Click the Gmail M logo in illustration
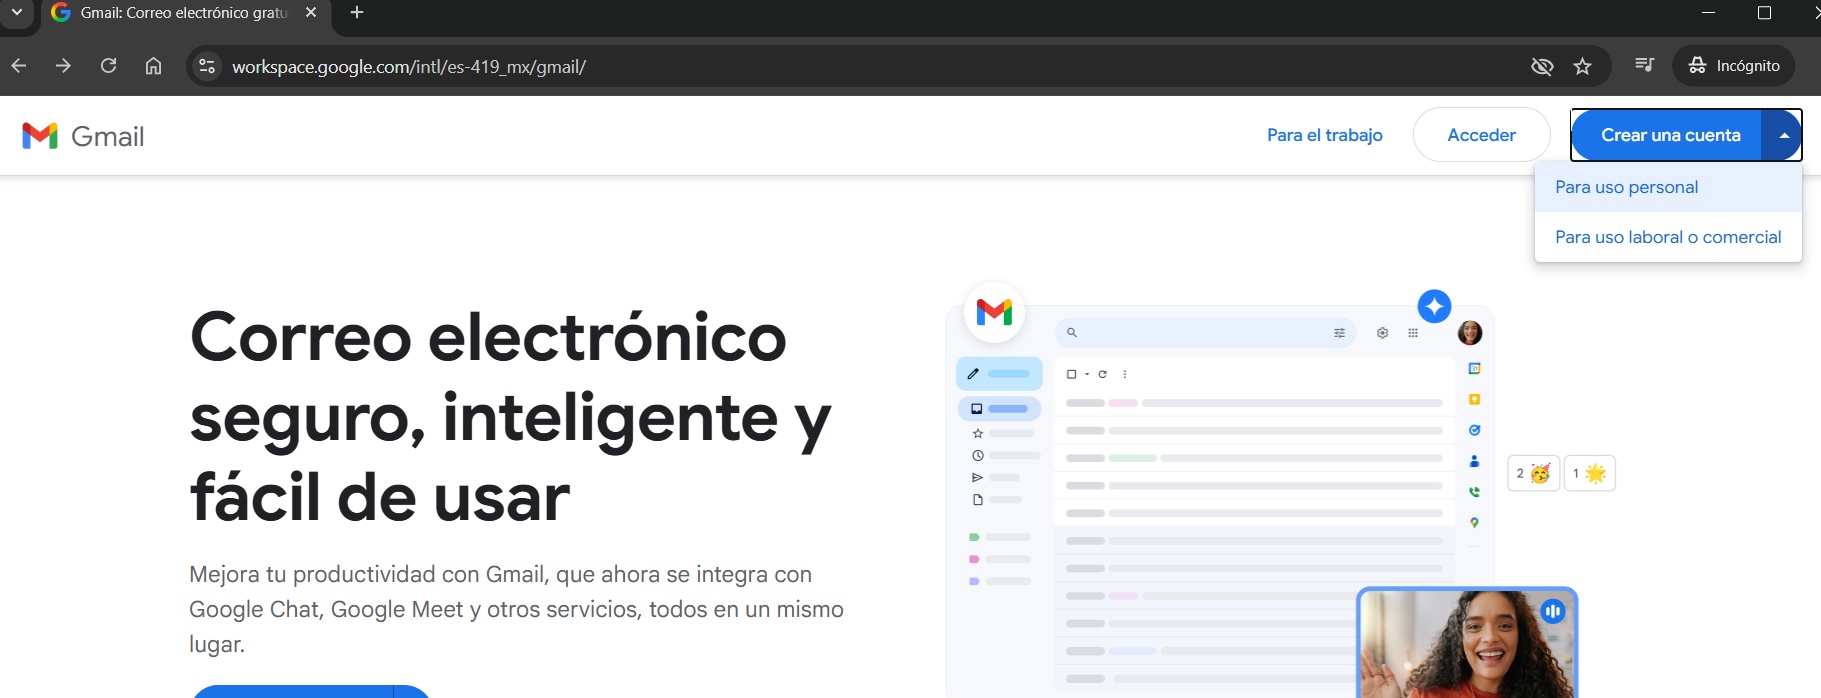The image size is (1821, 698). pyautogui.click(x=994, y=312)
